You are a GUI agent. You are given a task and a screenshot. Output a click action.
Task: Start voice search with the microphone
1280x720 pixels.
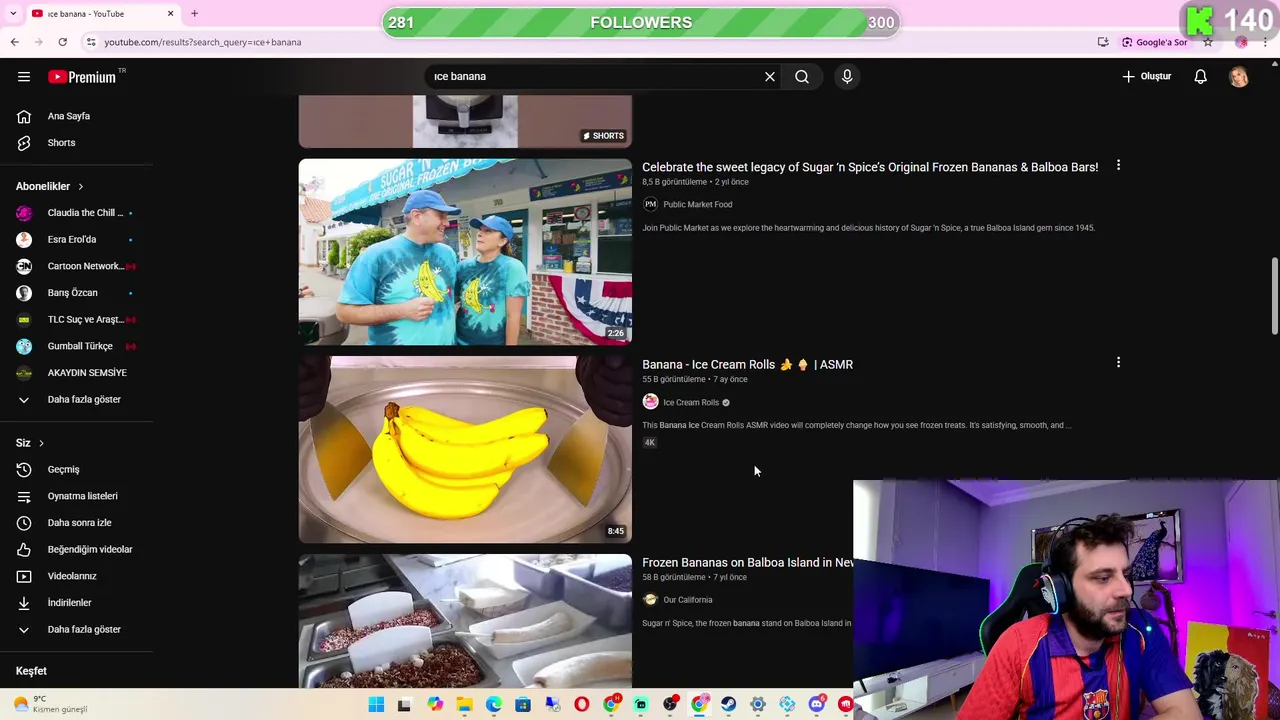tap(847, 76)
